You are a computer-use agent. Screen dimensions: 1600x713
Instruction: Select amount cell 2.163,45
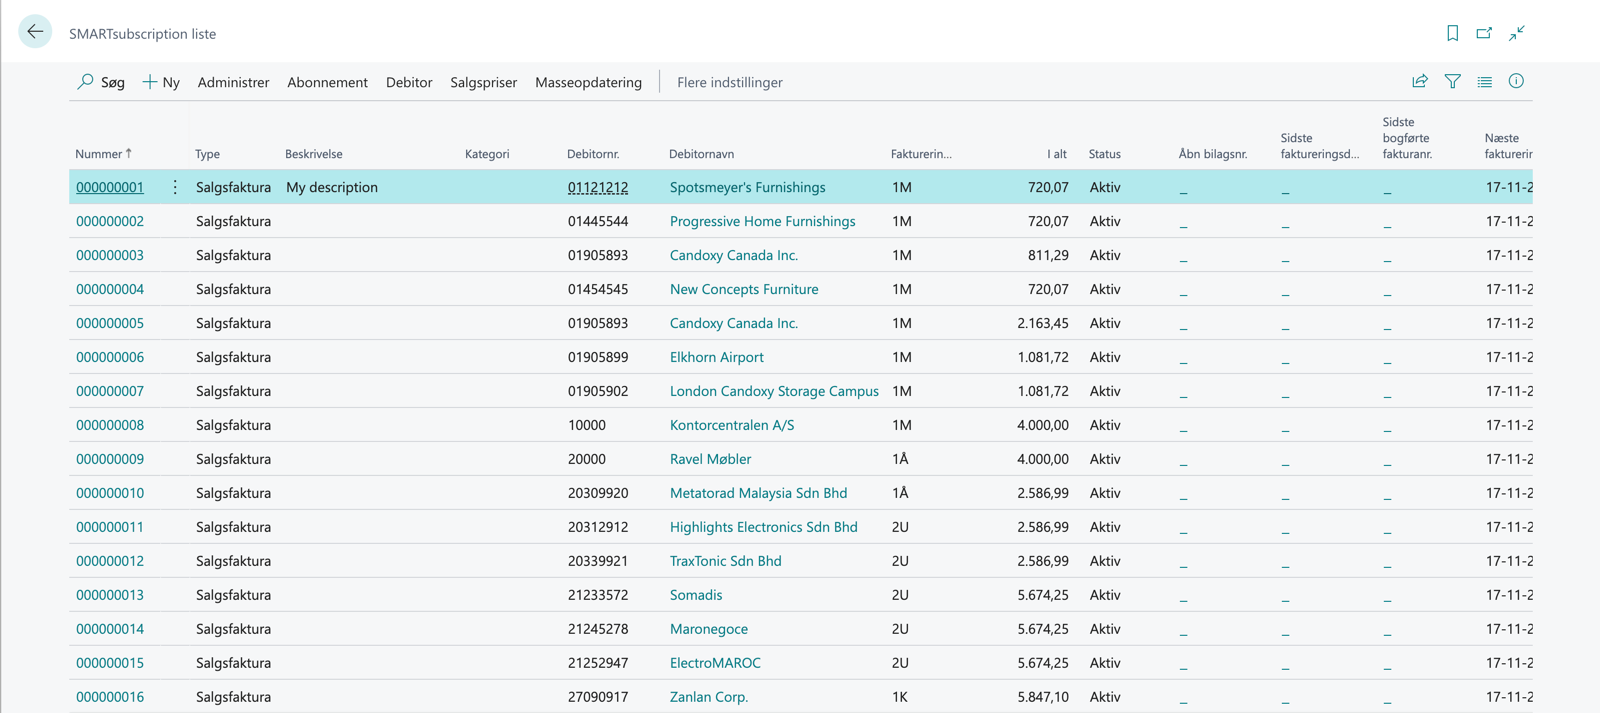1043,323
